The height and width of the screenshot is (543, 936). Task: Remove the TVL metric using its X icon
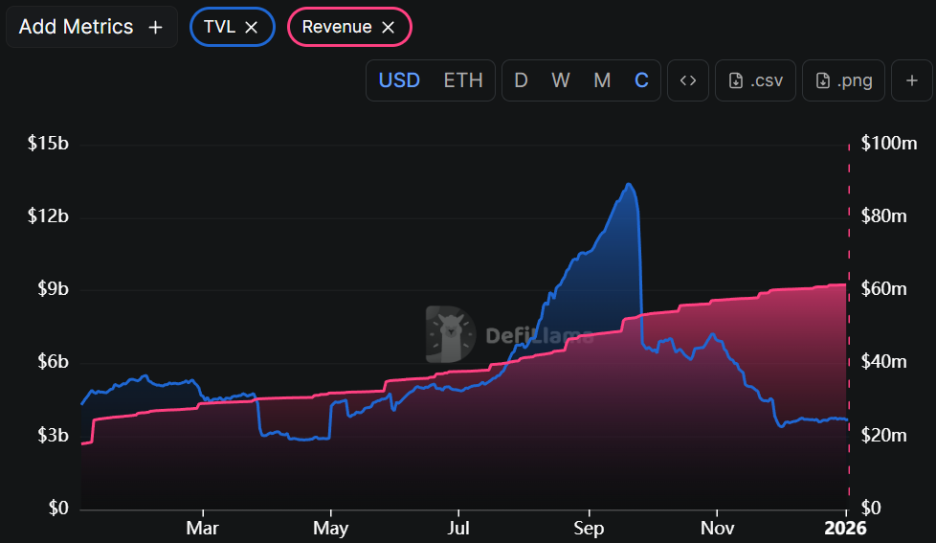point(251,27)
